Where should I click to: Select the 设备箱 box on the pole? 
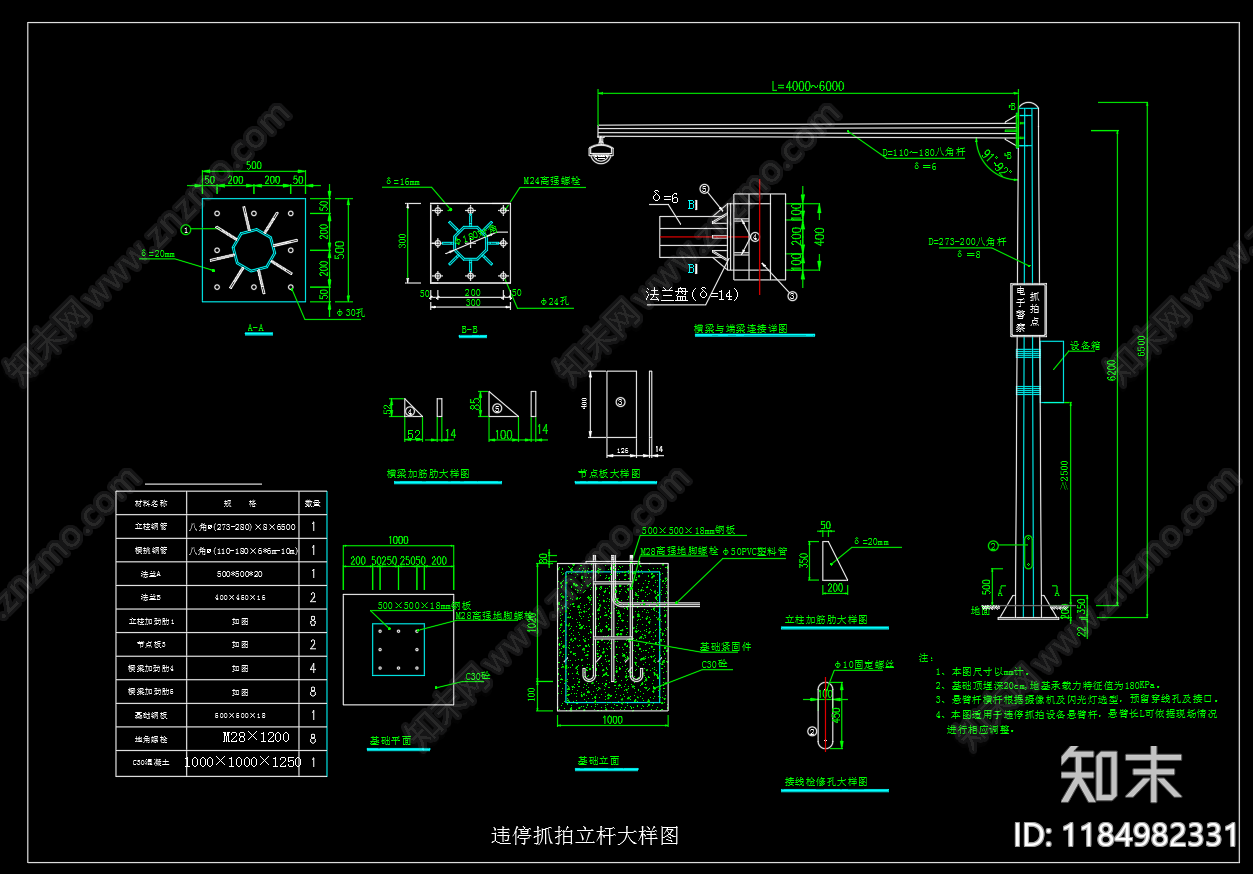click(1055, 370)
